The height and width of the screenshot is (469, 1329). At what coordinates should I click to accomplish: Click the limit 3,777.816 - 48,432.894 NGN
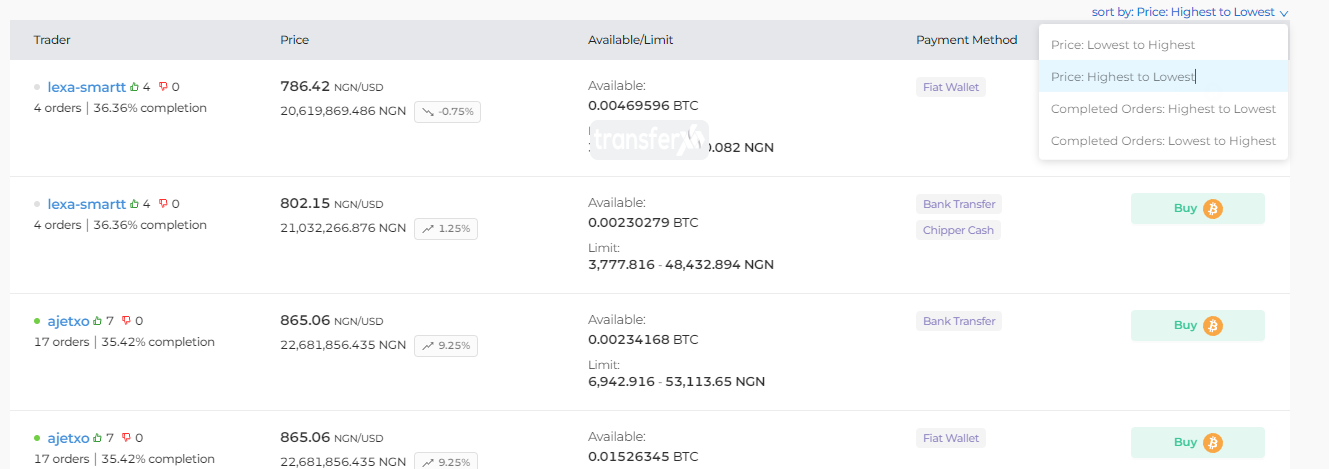tap(681, 265)
